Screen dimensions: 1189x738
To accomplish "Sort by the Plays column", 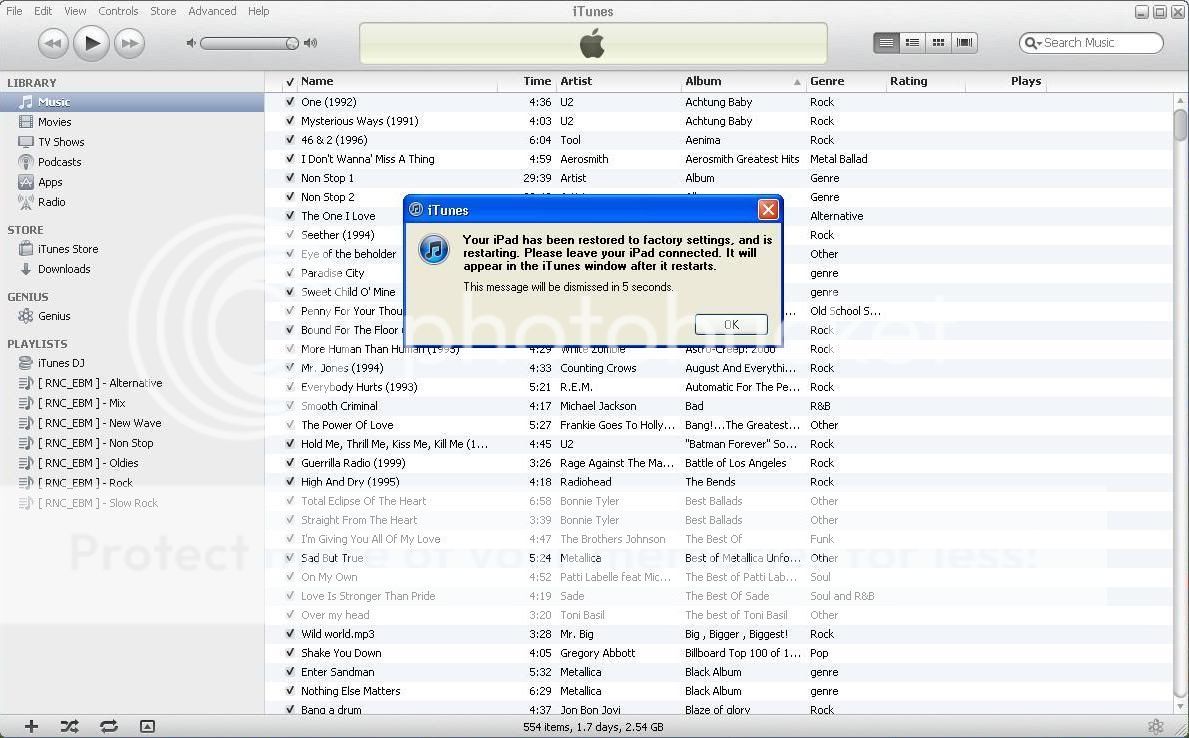I will 1006,81.
